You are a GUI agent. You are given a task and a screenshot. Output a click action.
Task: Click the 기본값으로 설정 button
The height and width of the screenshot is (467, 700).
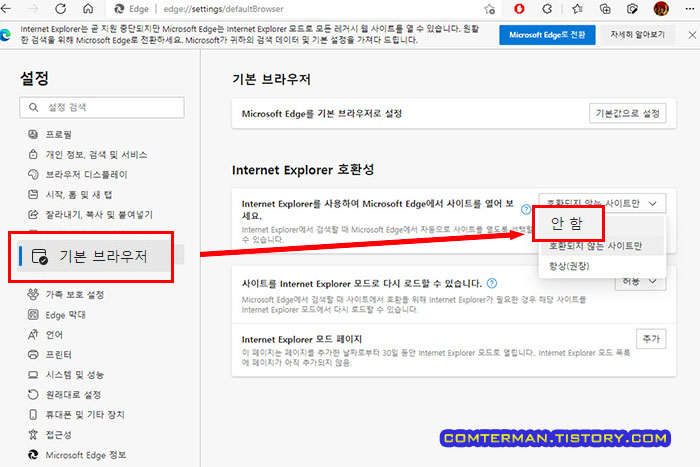[x=627, y=113]
